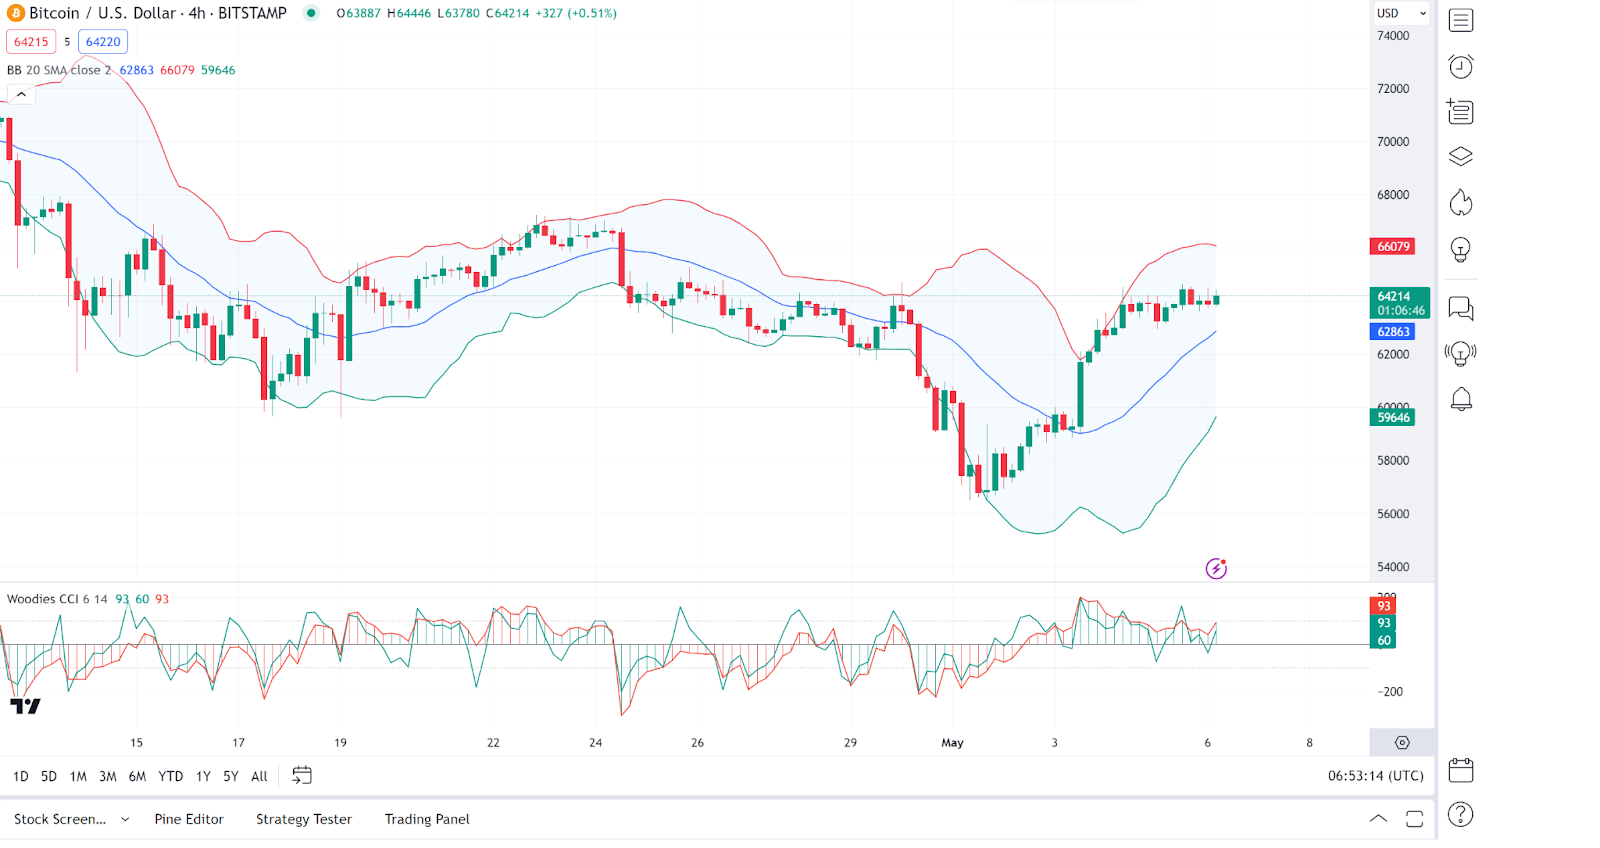Maximize the bottom panel
Screen dimensions: 1600x848
pos(1414,819)
